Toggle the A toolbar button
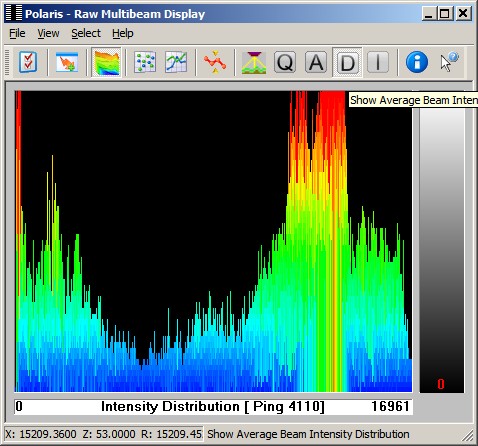The width and height of the screenshot is (478, 446). [x=316, y=62]
